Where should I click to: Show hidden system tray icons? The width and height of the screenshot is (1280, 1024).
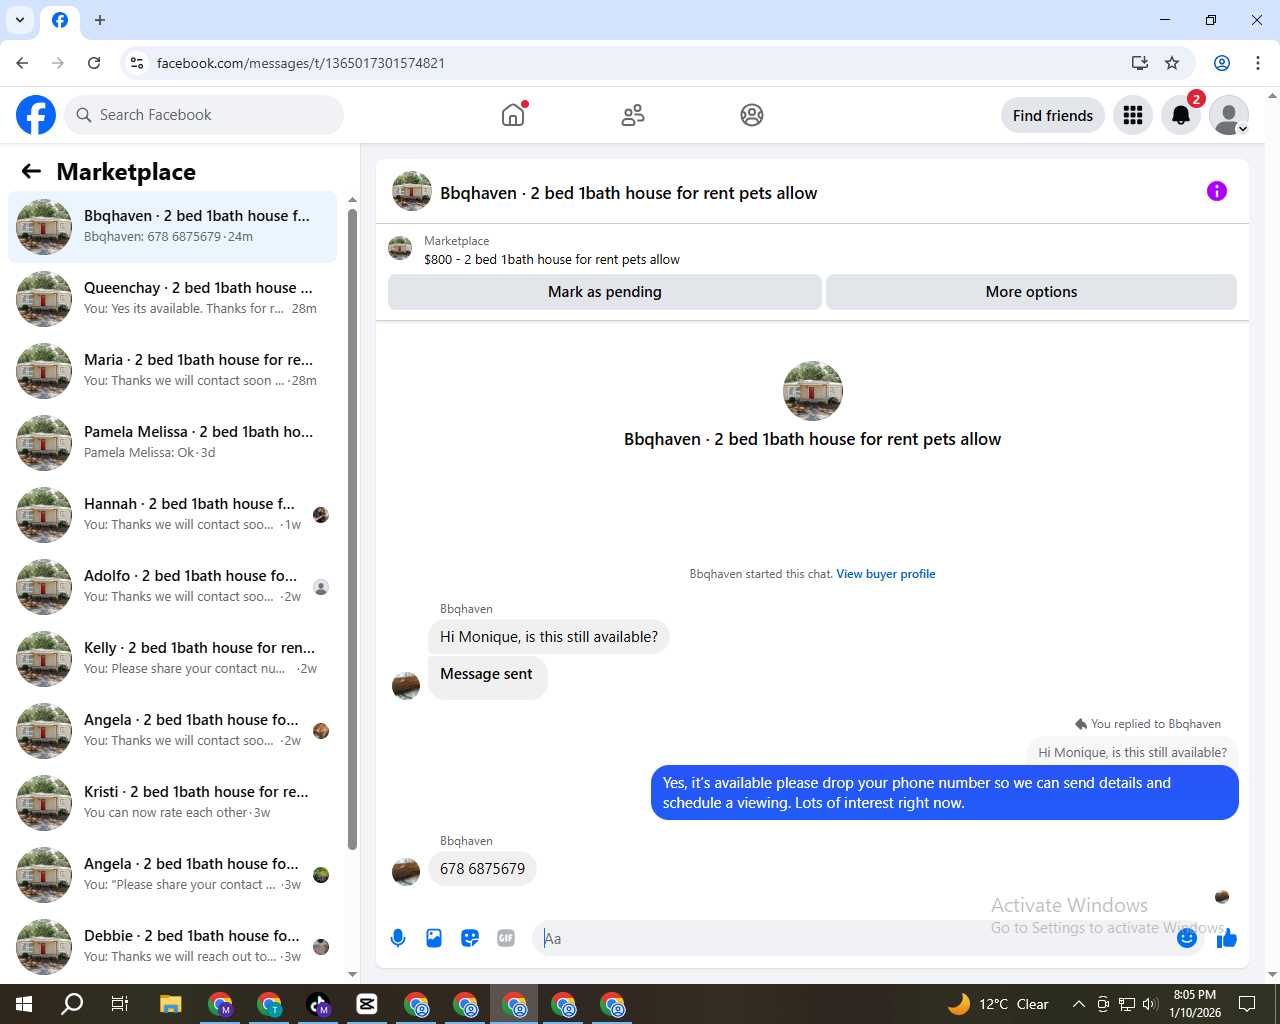click(x=1078, y=1004)
